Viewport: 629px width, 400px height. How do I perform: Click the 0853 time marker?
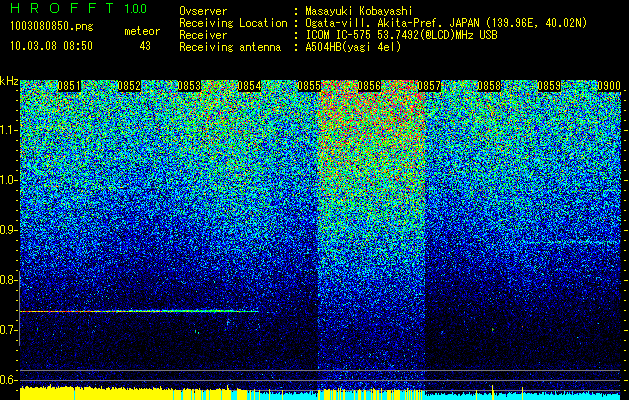[189, 86]
